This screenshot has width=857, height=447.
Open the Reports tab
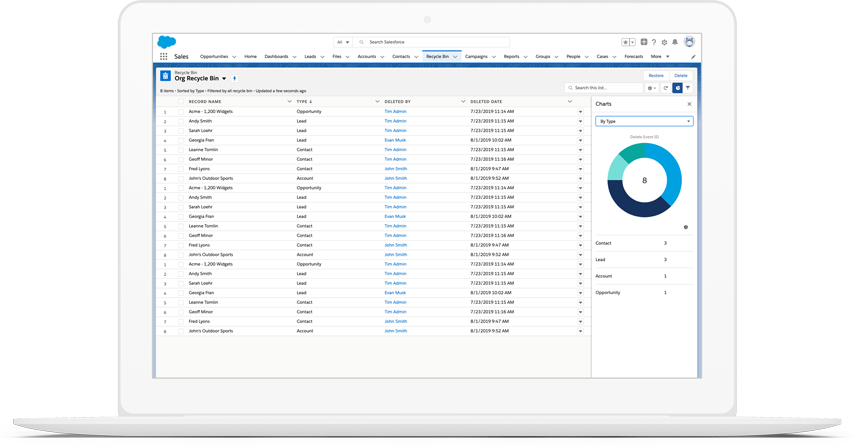click(511, 56)
